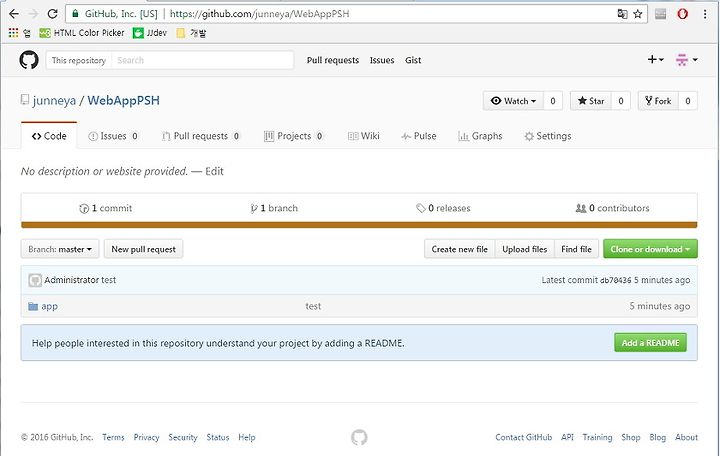Click the browser back arrow
The height and width of the screenshot is (456, 720).
coord(14,14)
